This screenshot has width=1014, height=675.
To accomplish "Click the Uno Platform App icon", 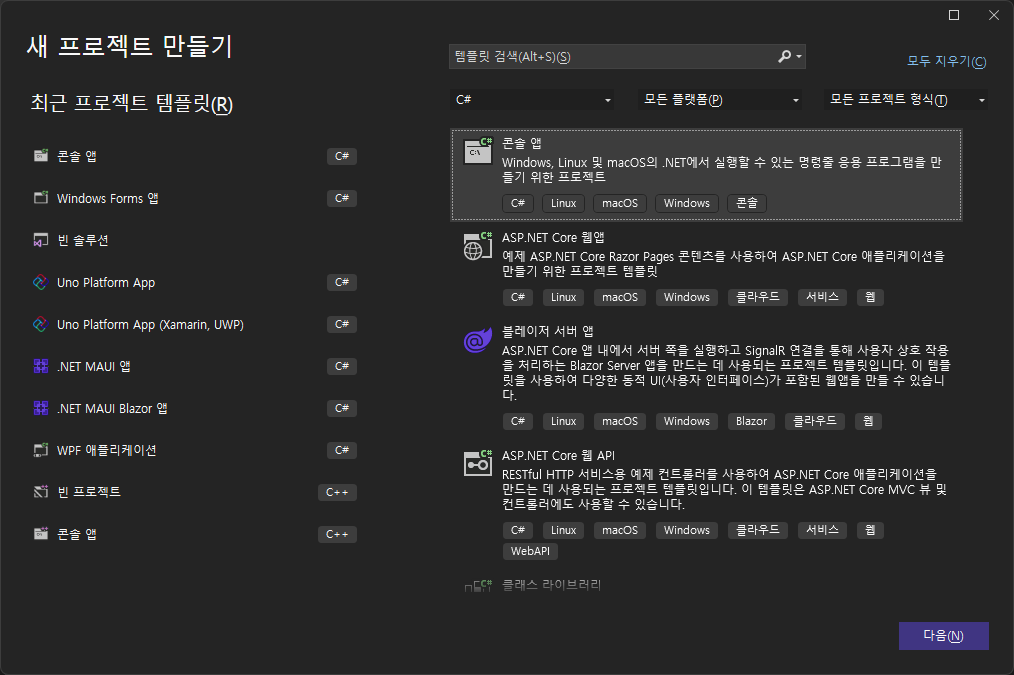I will (x=41, y=282).
